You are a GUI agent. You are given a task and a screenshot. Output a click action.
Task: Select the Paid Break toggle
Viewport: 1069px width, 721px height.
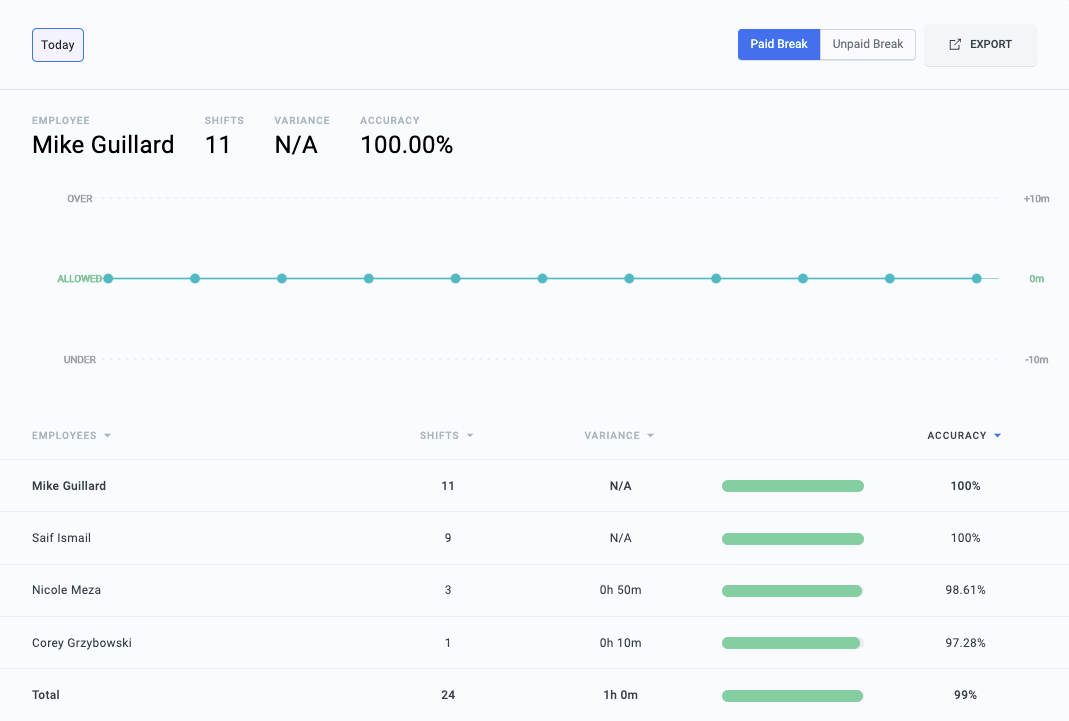(778, 45)
